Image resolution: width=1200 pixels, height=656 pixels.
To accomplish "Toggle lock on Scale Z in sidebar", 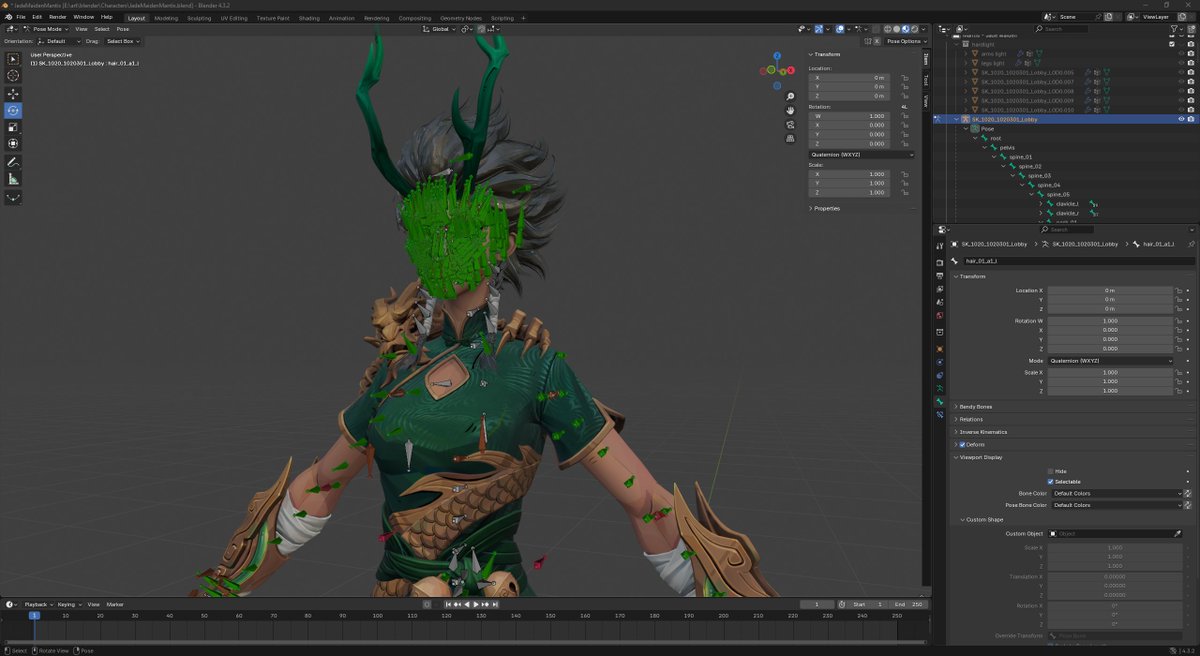I will coord(905,192).
